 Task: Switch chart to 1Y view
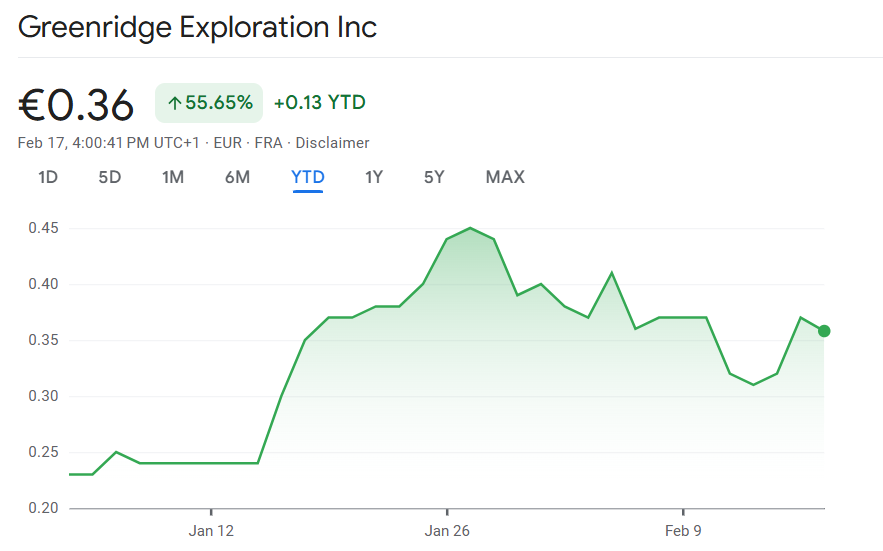click(374, 177)
